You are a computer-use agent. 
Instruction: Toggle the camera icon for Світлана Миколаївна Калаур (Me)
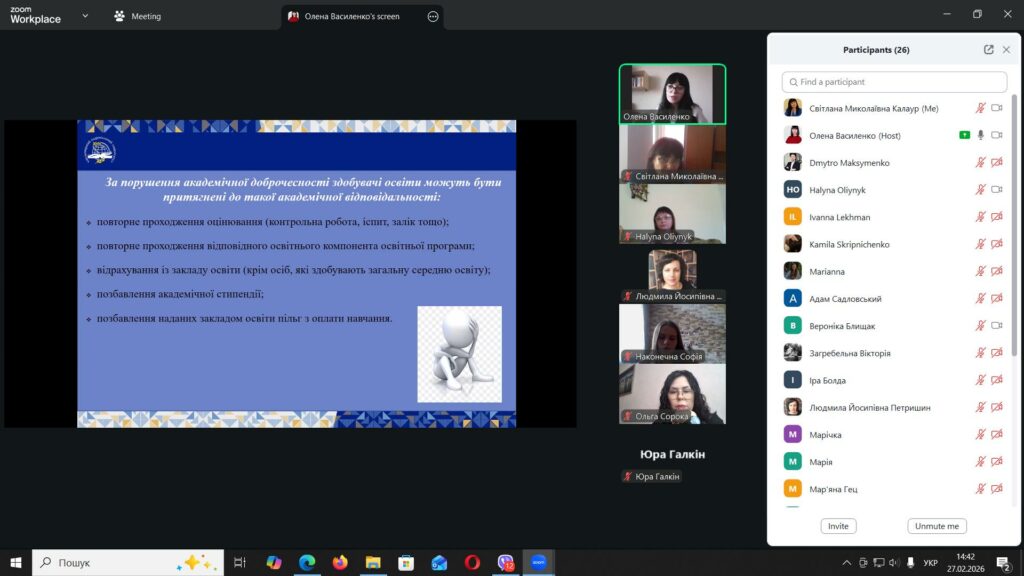[996, 108]
